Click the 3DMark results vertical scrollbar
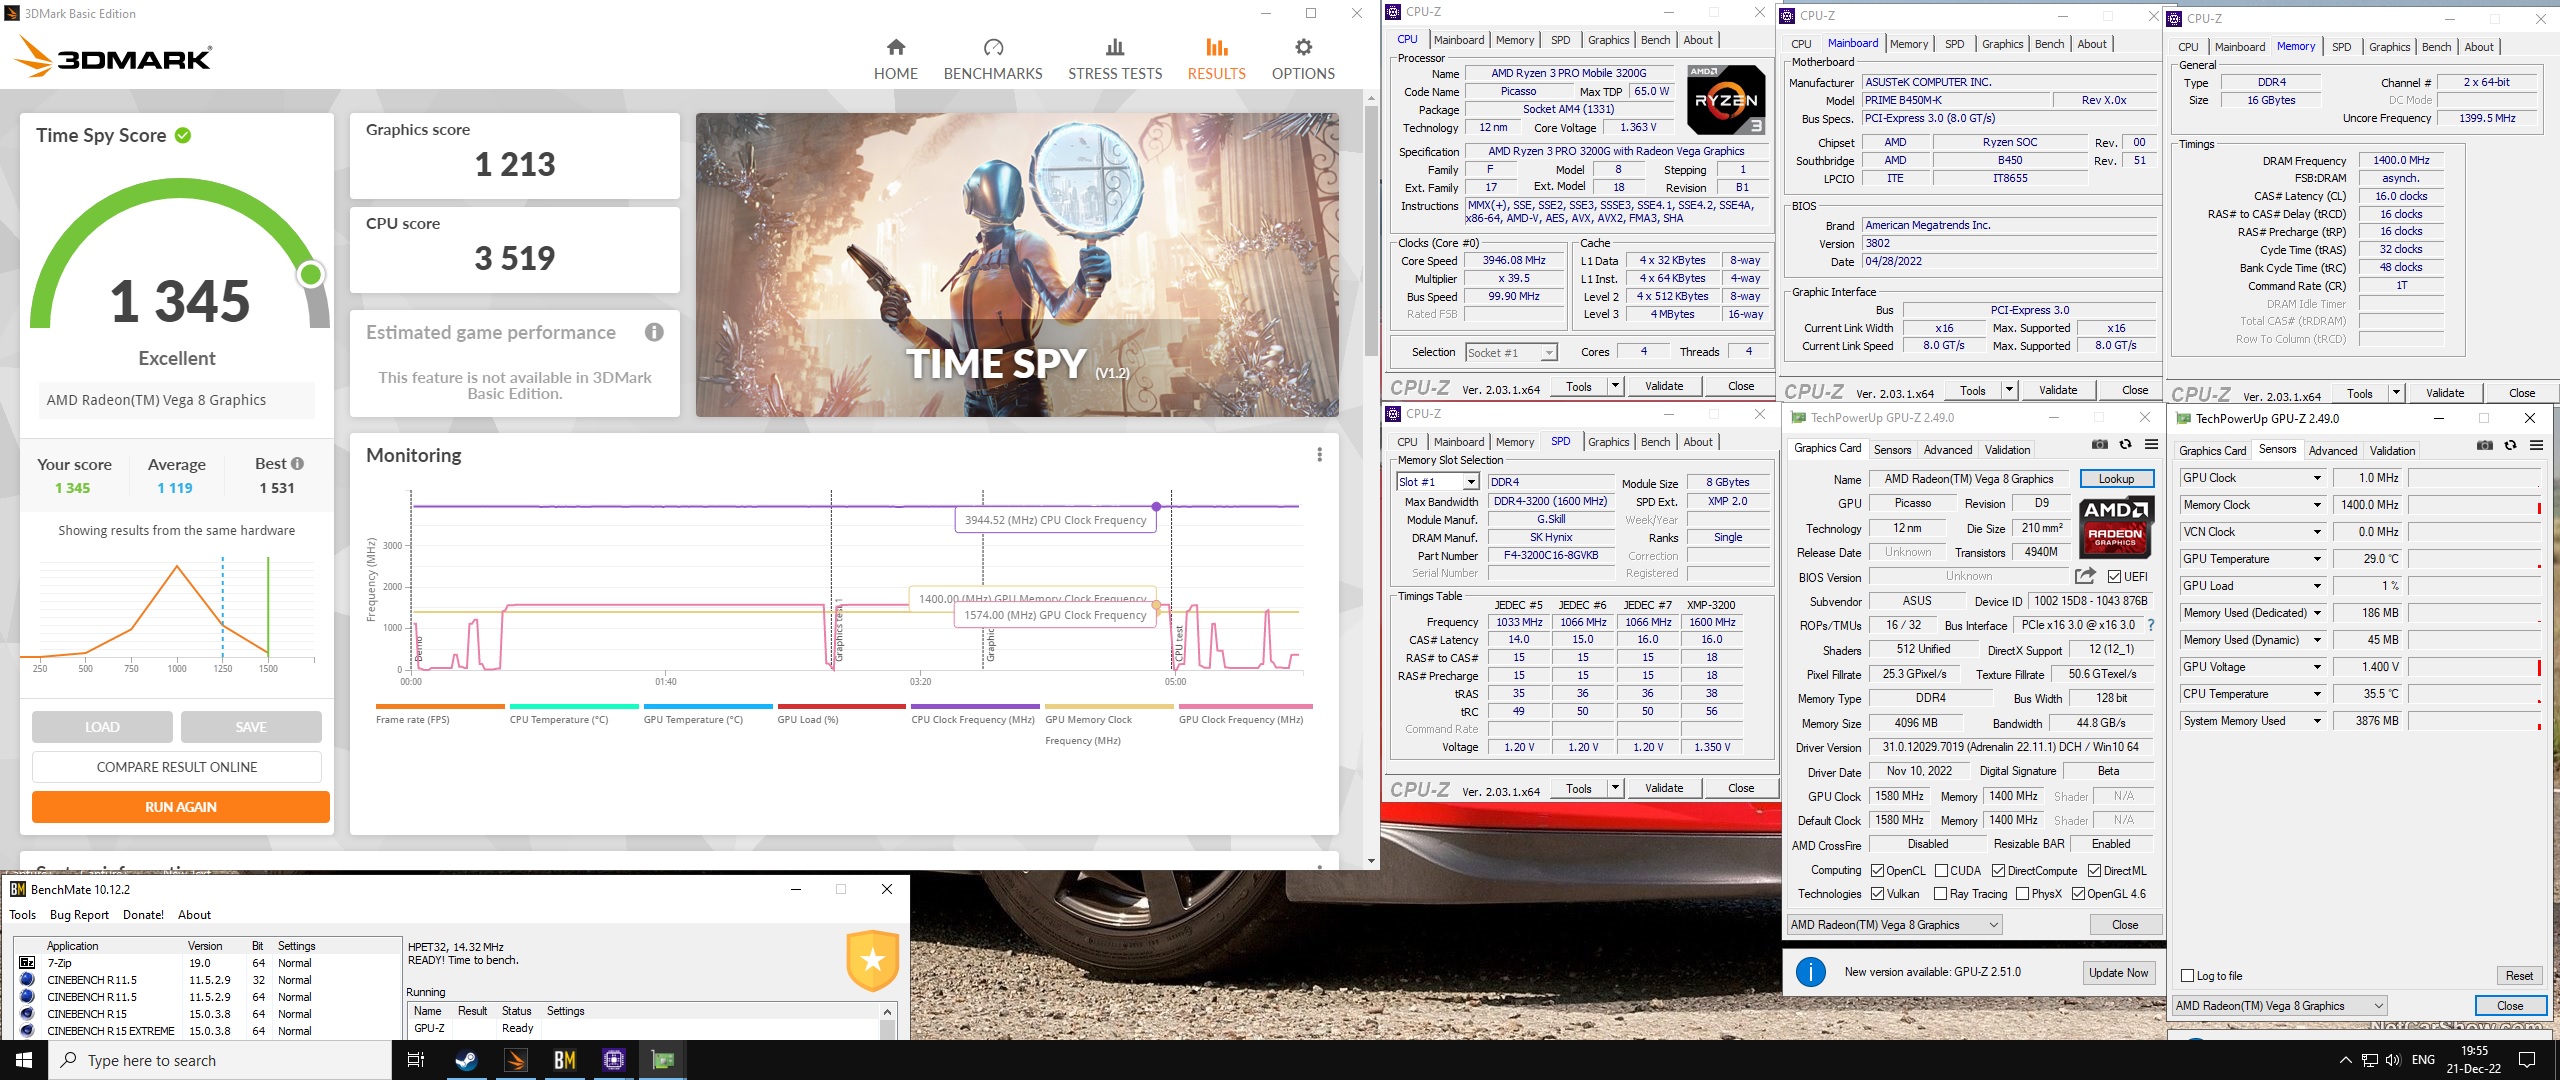The width and height of the screenshot is (2560, 1080). point(1370,230)
